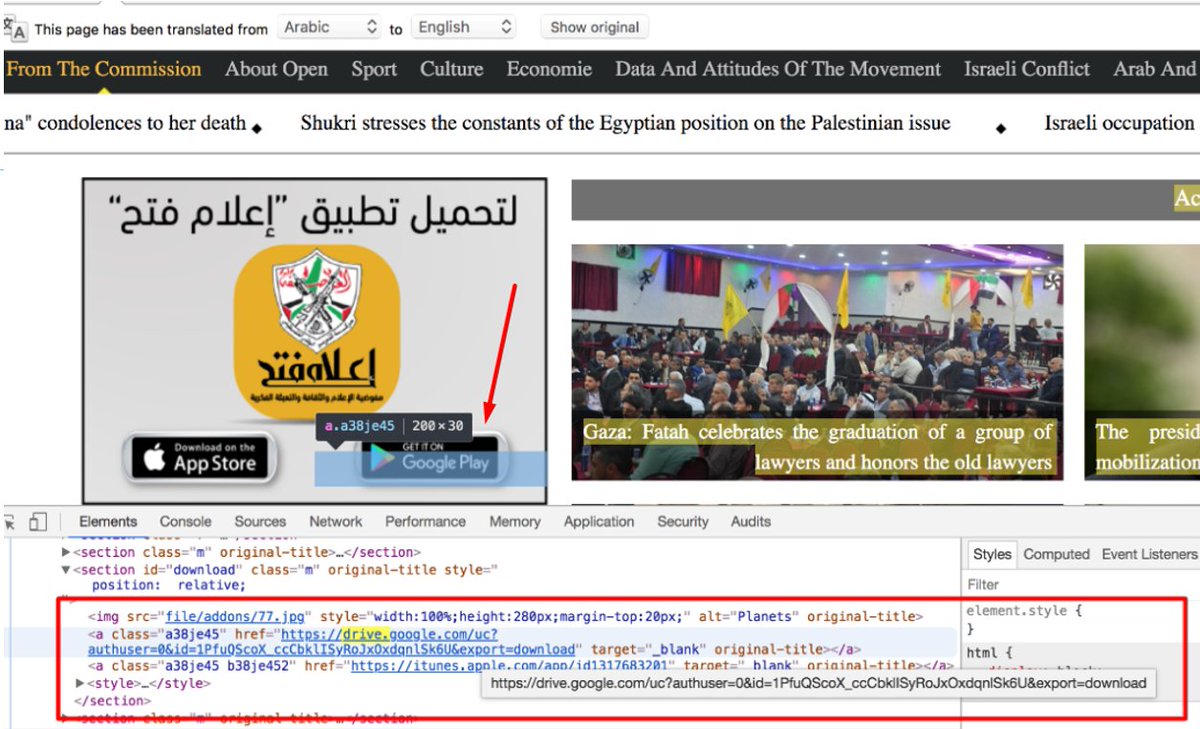
Task: Click the drive.google.com href link
Action: pyautogui.click(x=332, y=642)
